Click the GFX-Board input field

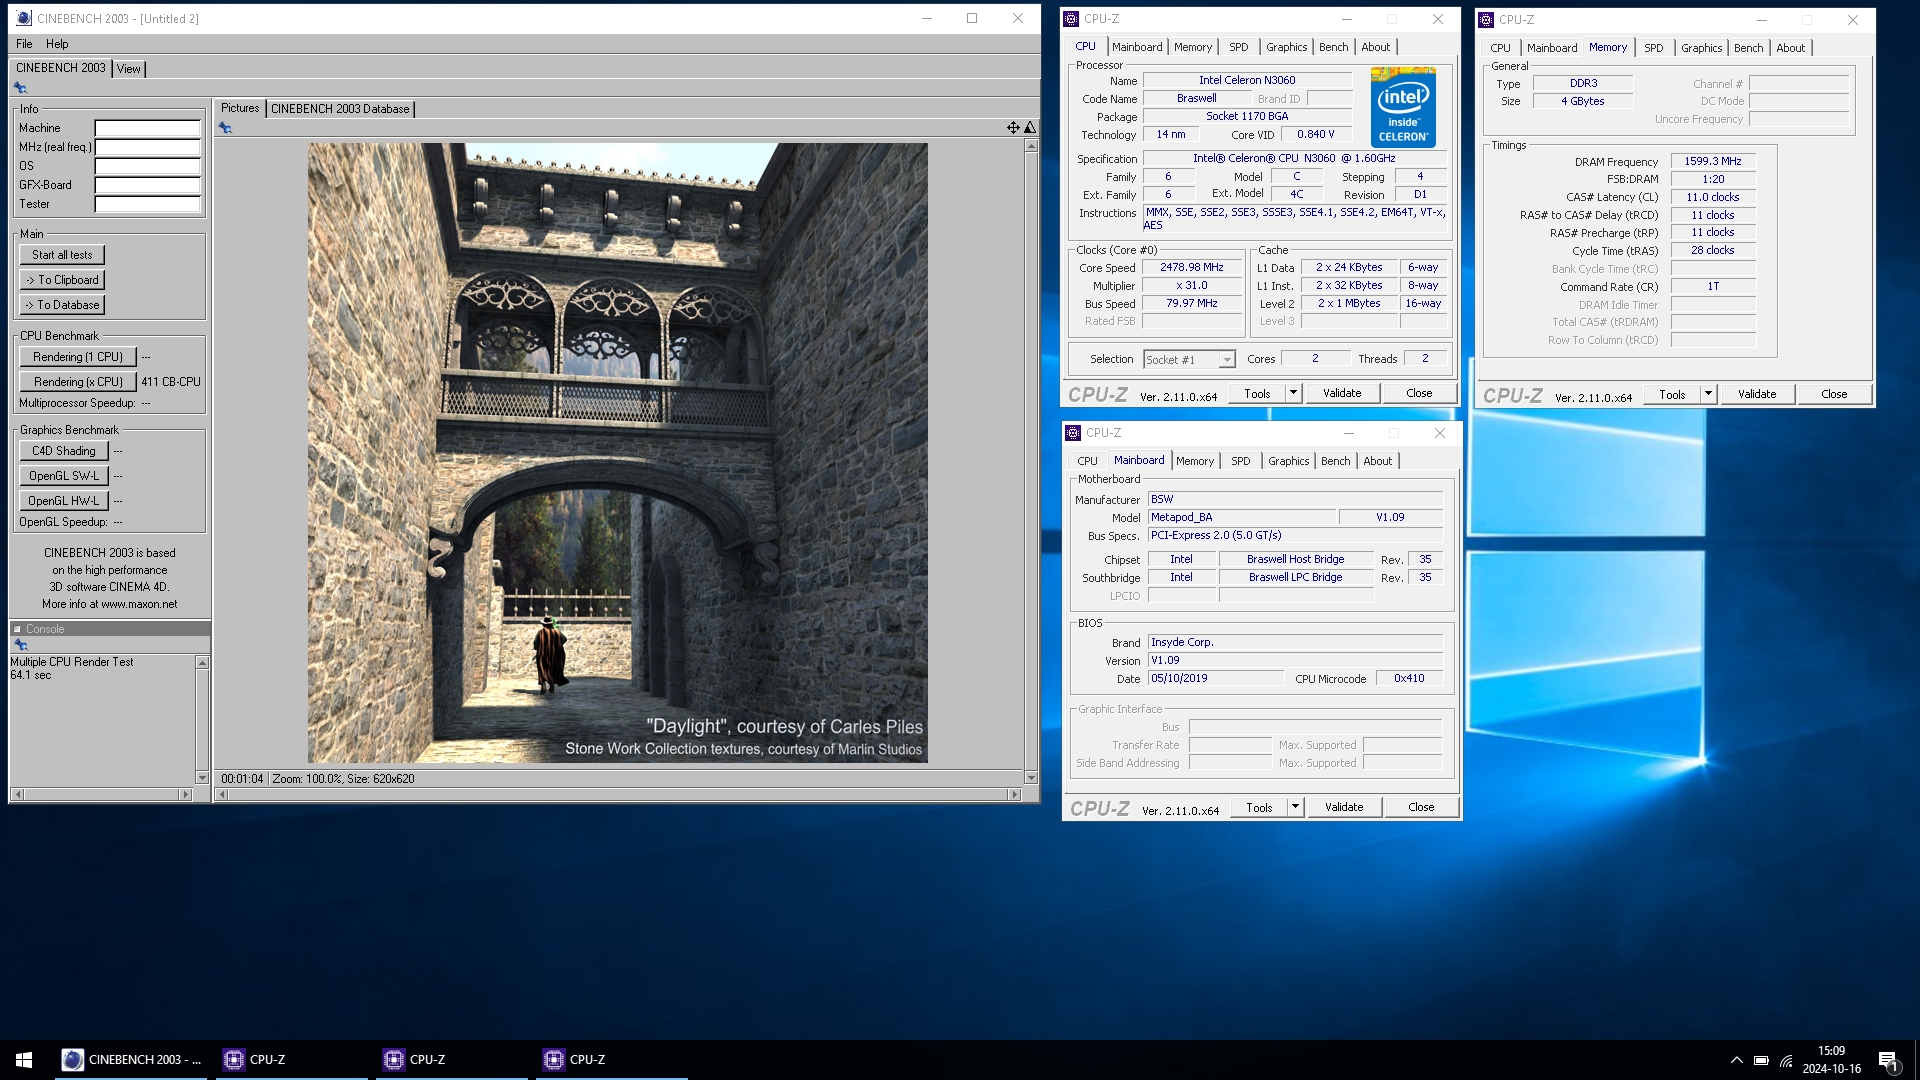pos(148,185)
